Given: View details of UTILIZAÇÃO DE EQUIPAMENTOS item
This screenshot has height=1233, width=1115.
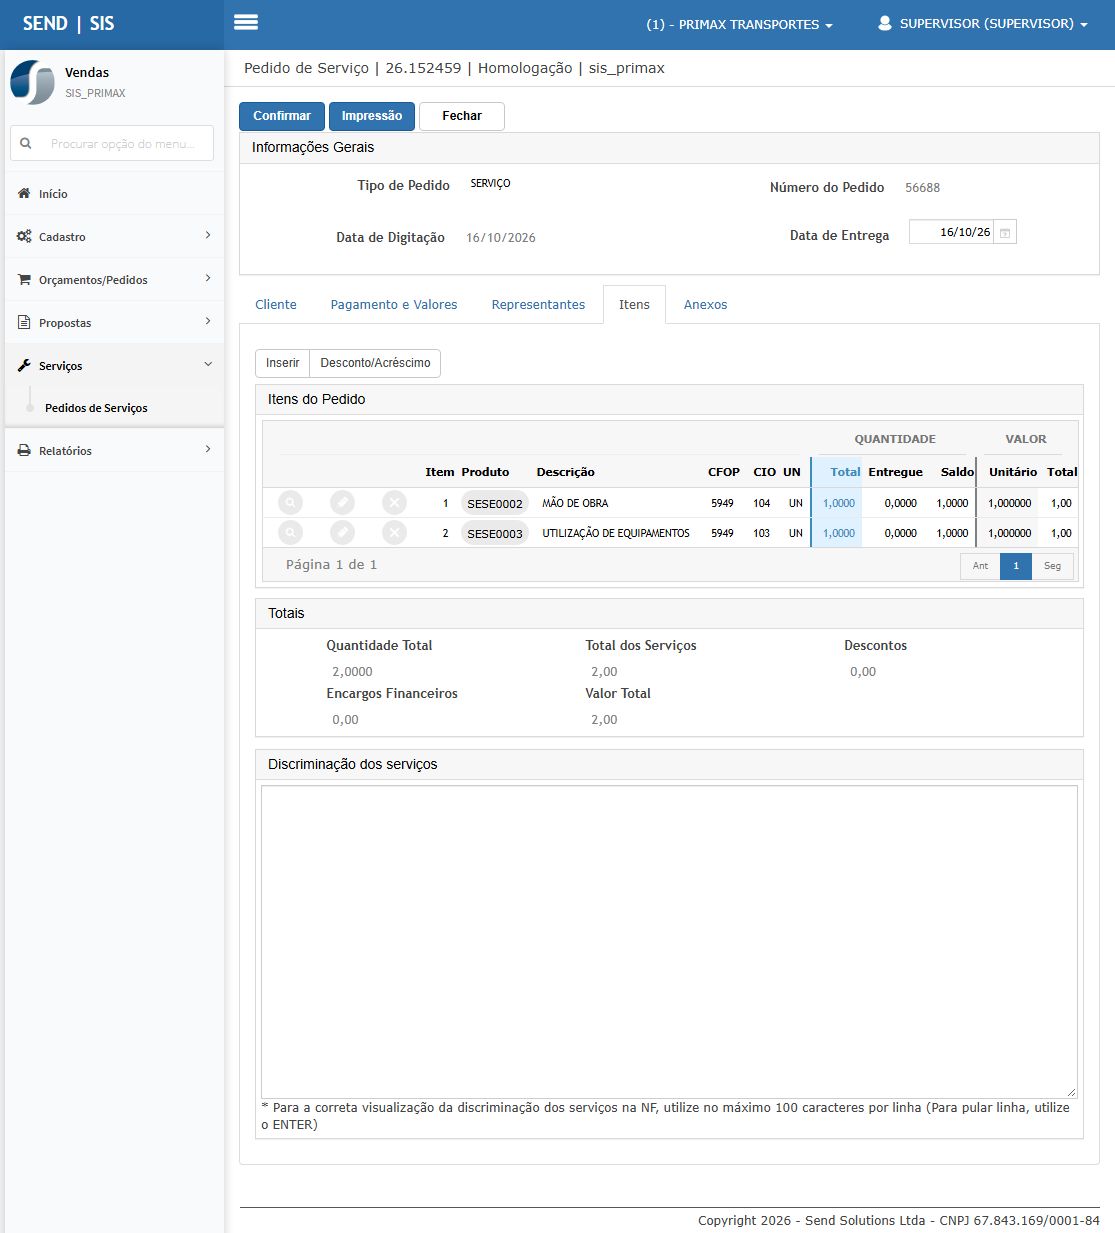Looking at the screenshot, I should point(290,533).
